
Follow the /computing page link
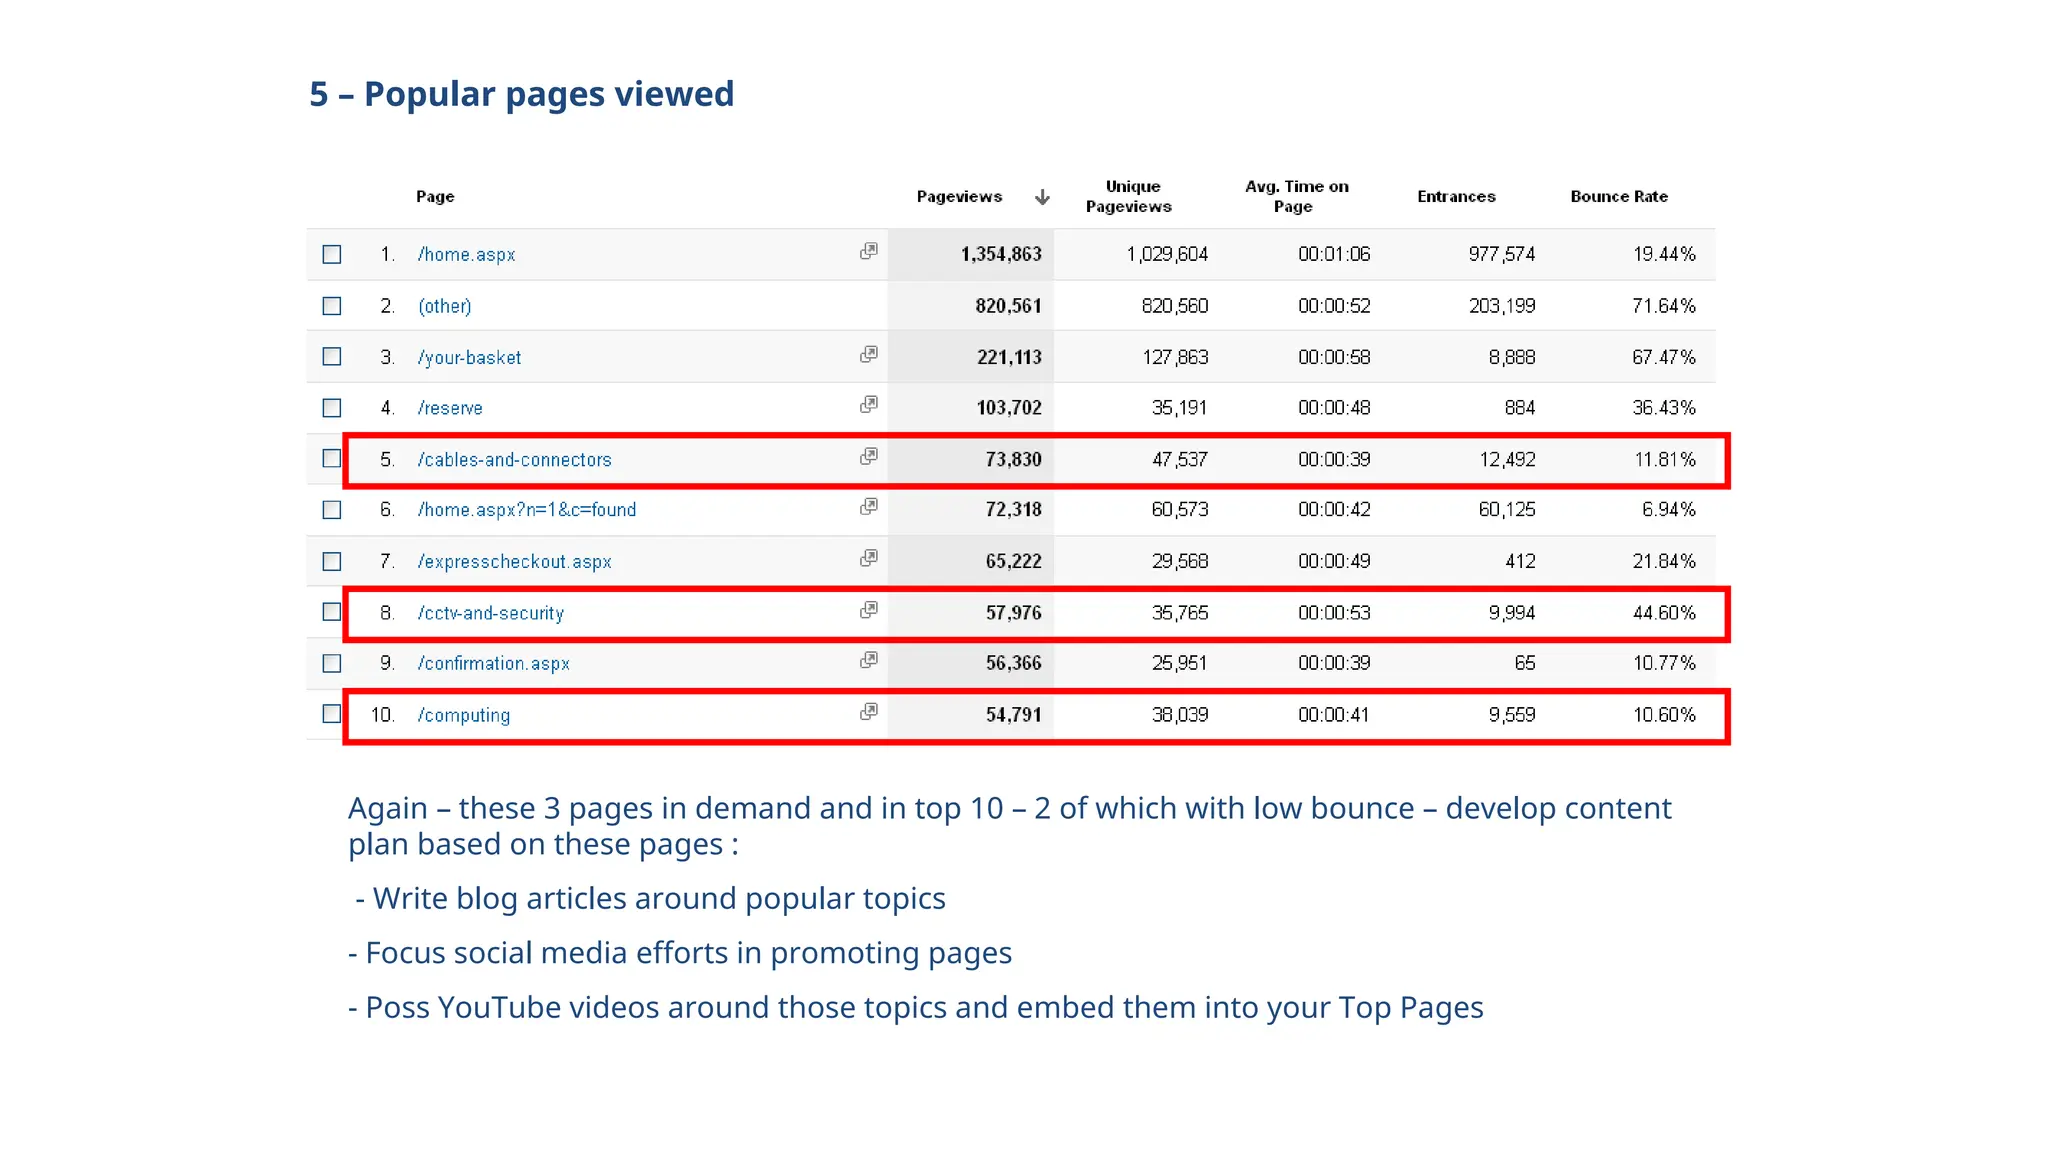pyautogui.click(x=464, y=715)
